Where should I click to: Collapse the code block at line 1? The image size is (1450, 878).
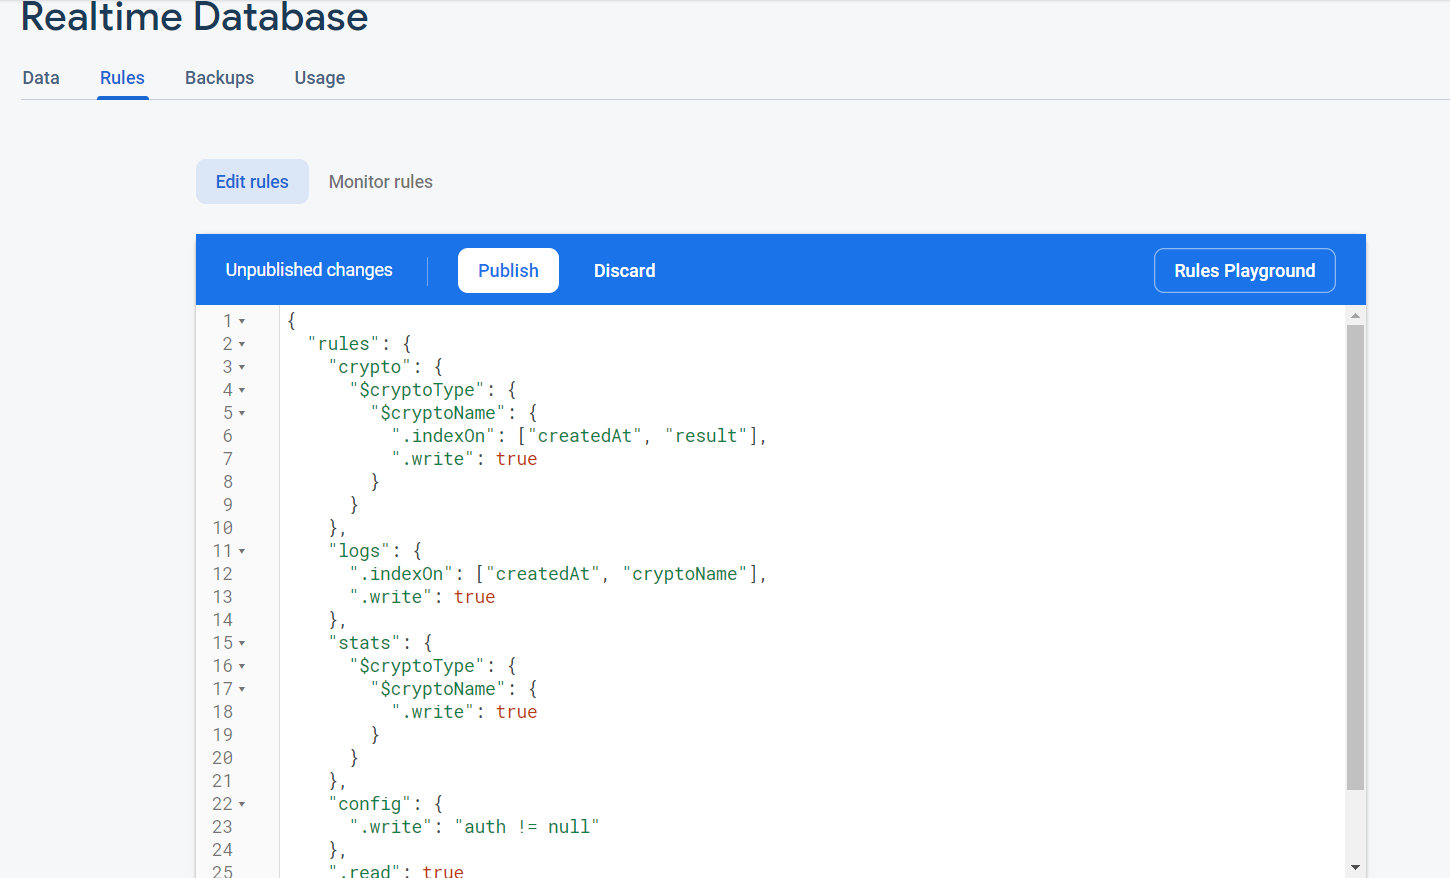242,322
